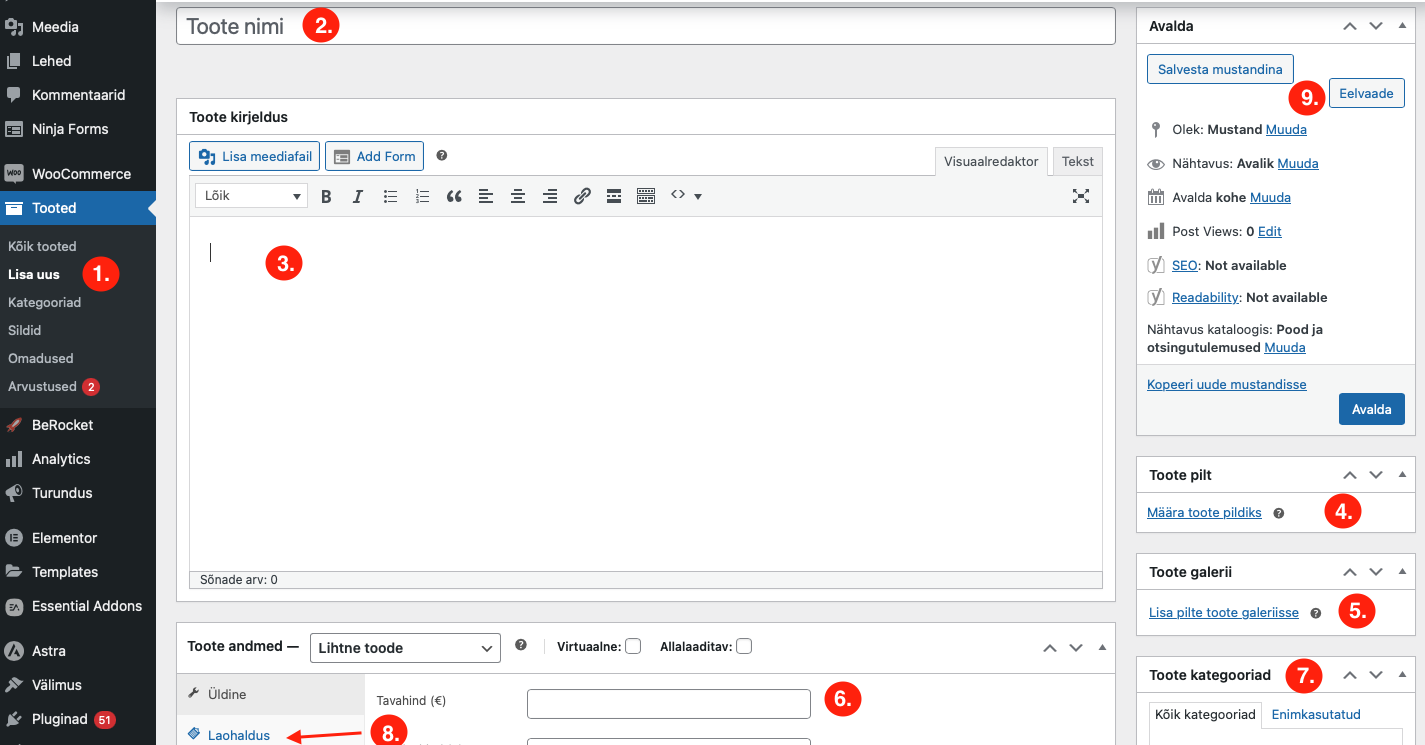Show the toolbar toggle keyboard icon
Viewport: 1425px width, 745px height.
point(646,196)
